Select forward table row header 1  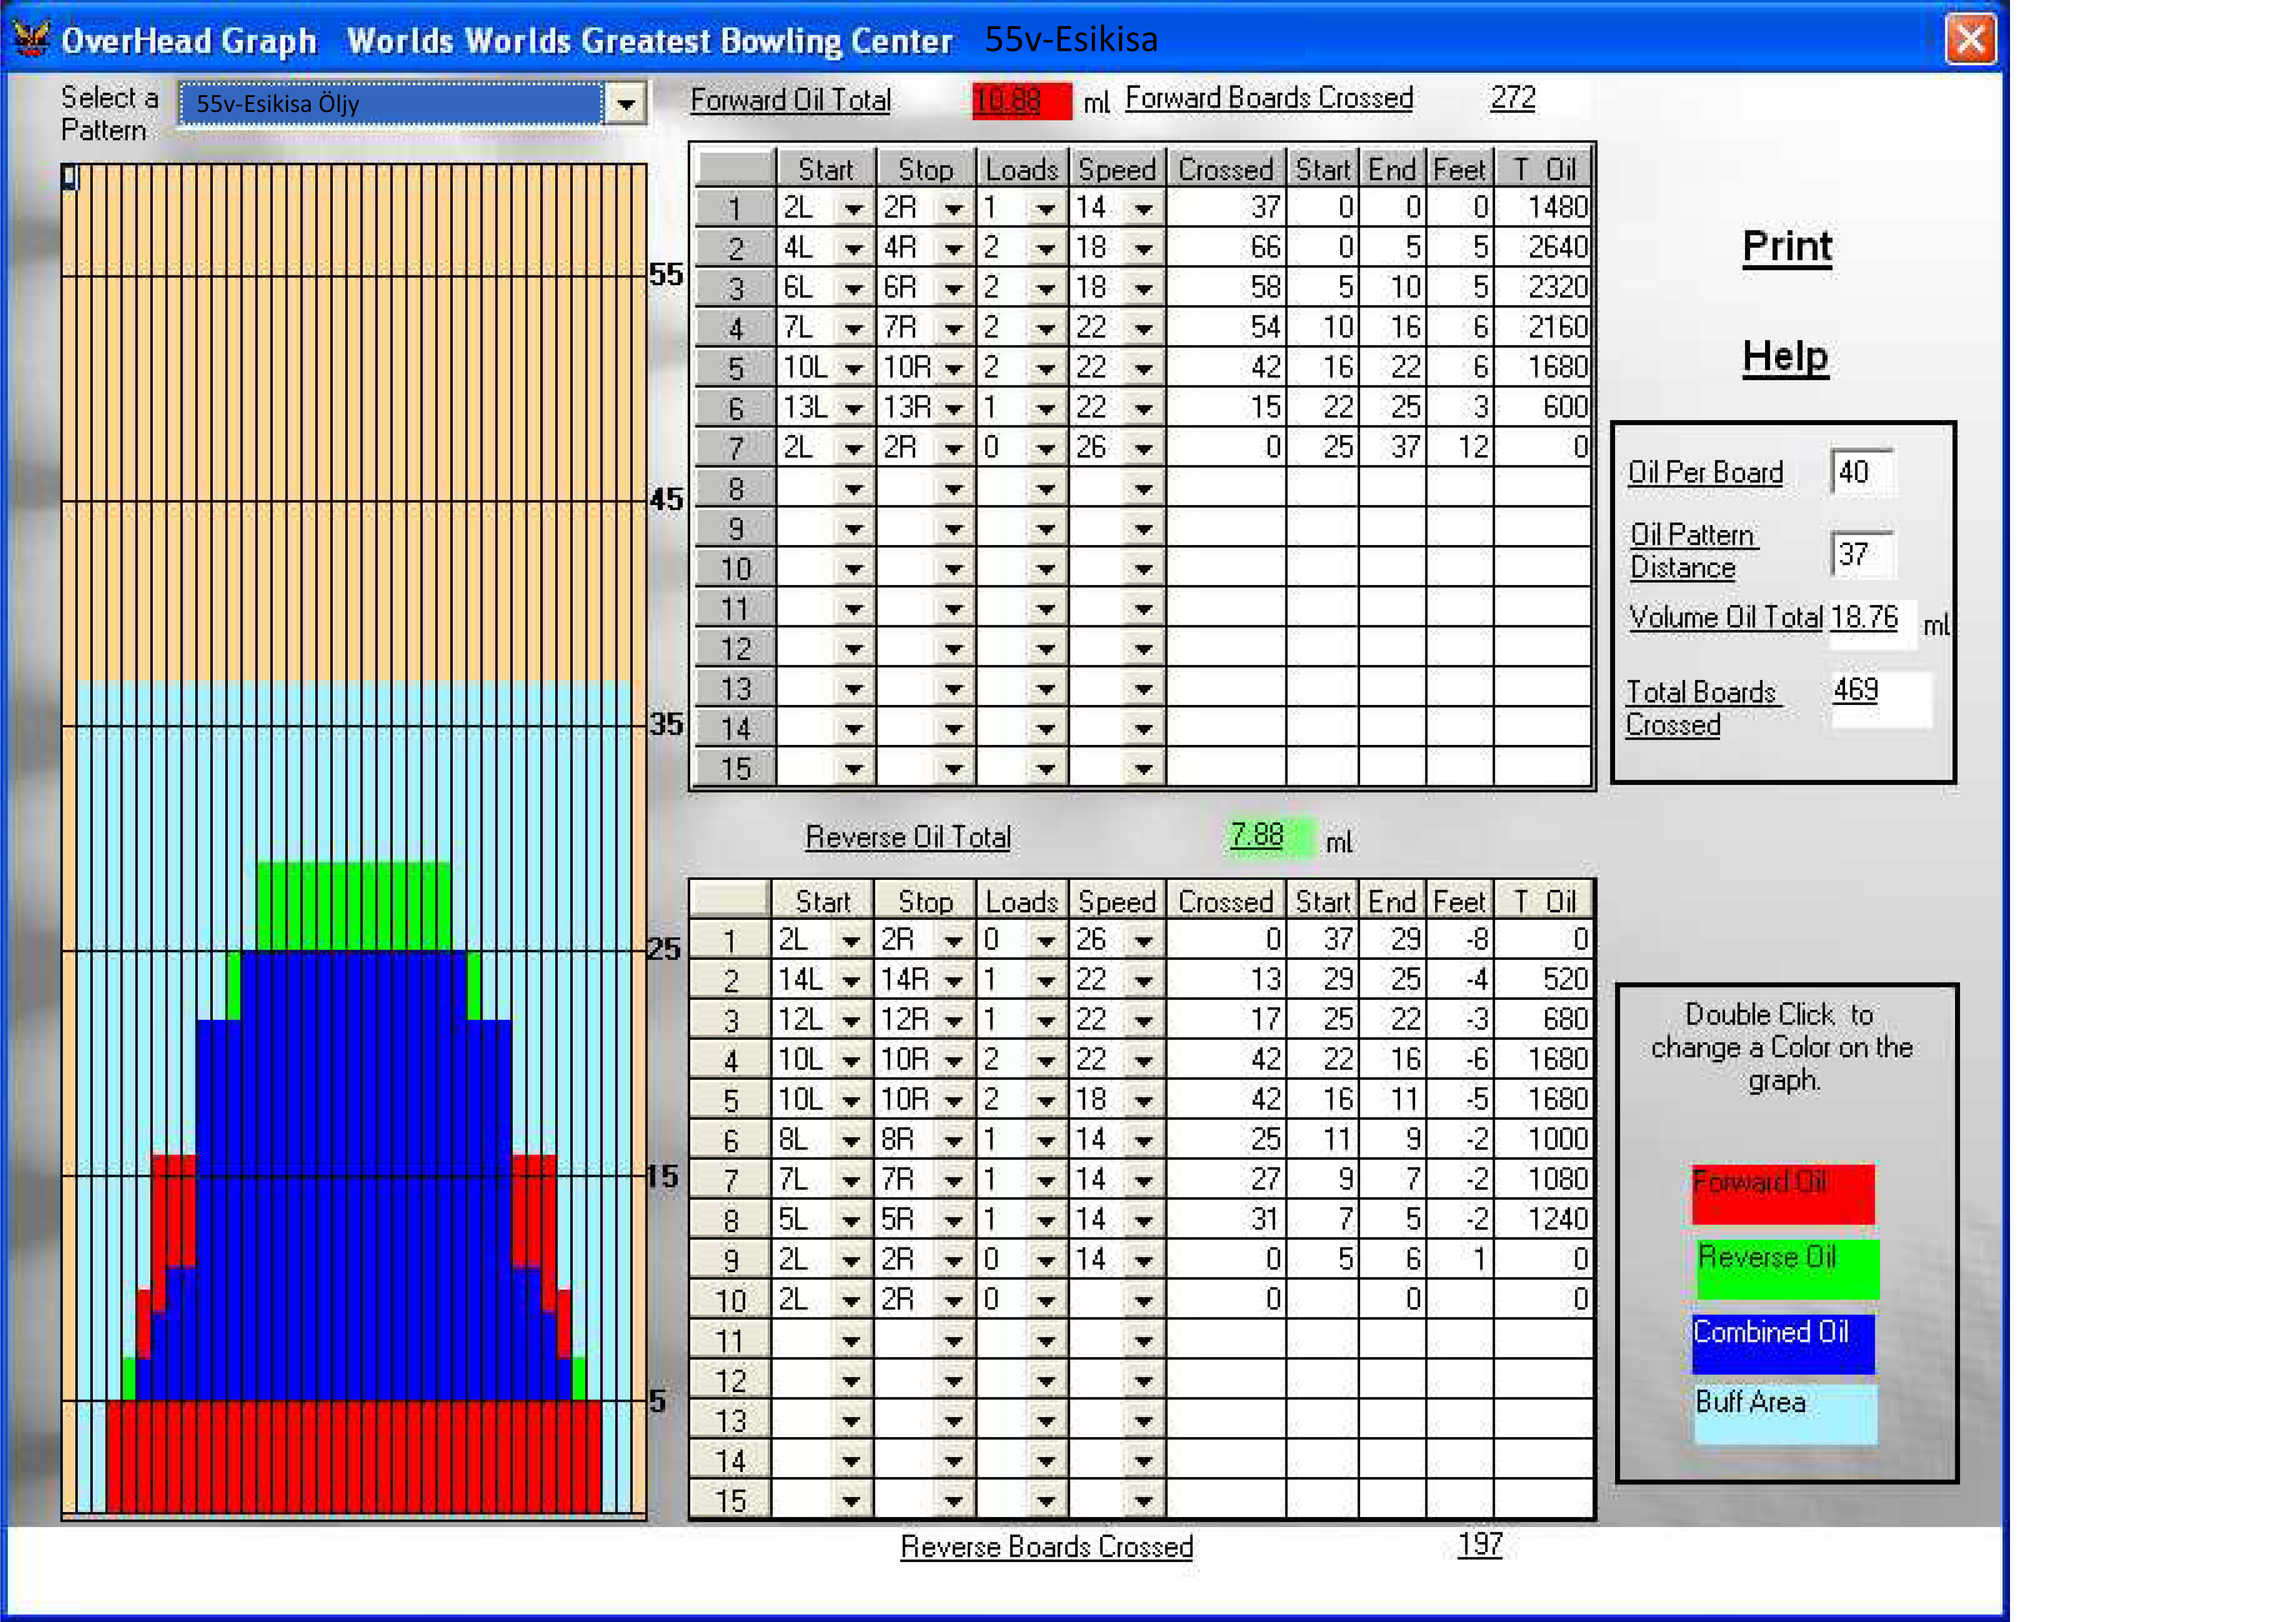[735, 208]
